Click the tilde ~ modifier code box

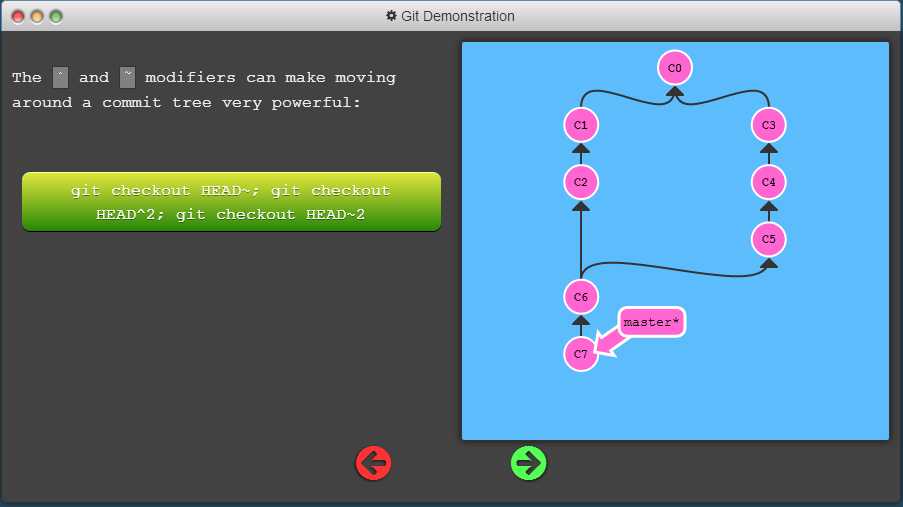click(127, 77)
